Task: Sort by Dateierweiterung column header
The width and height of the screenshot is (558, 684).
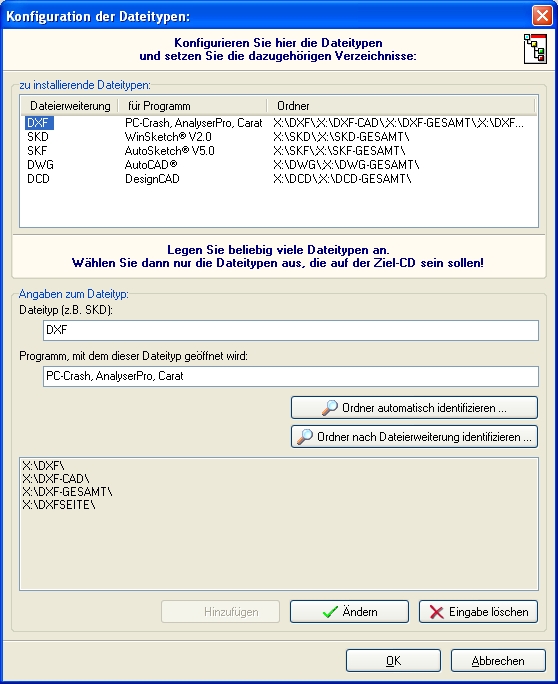Action: (70, 106)
